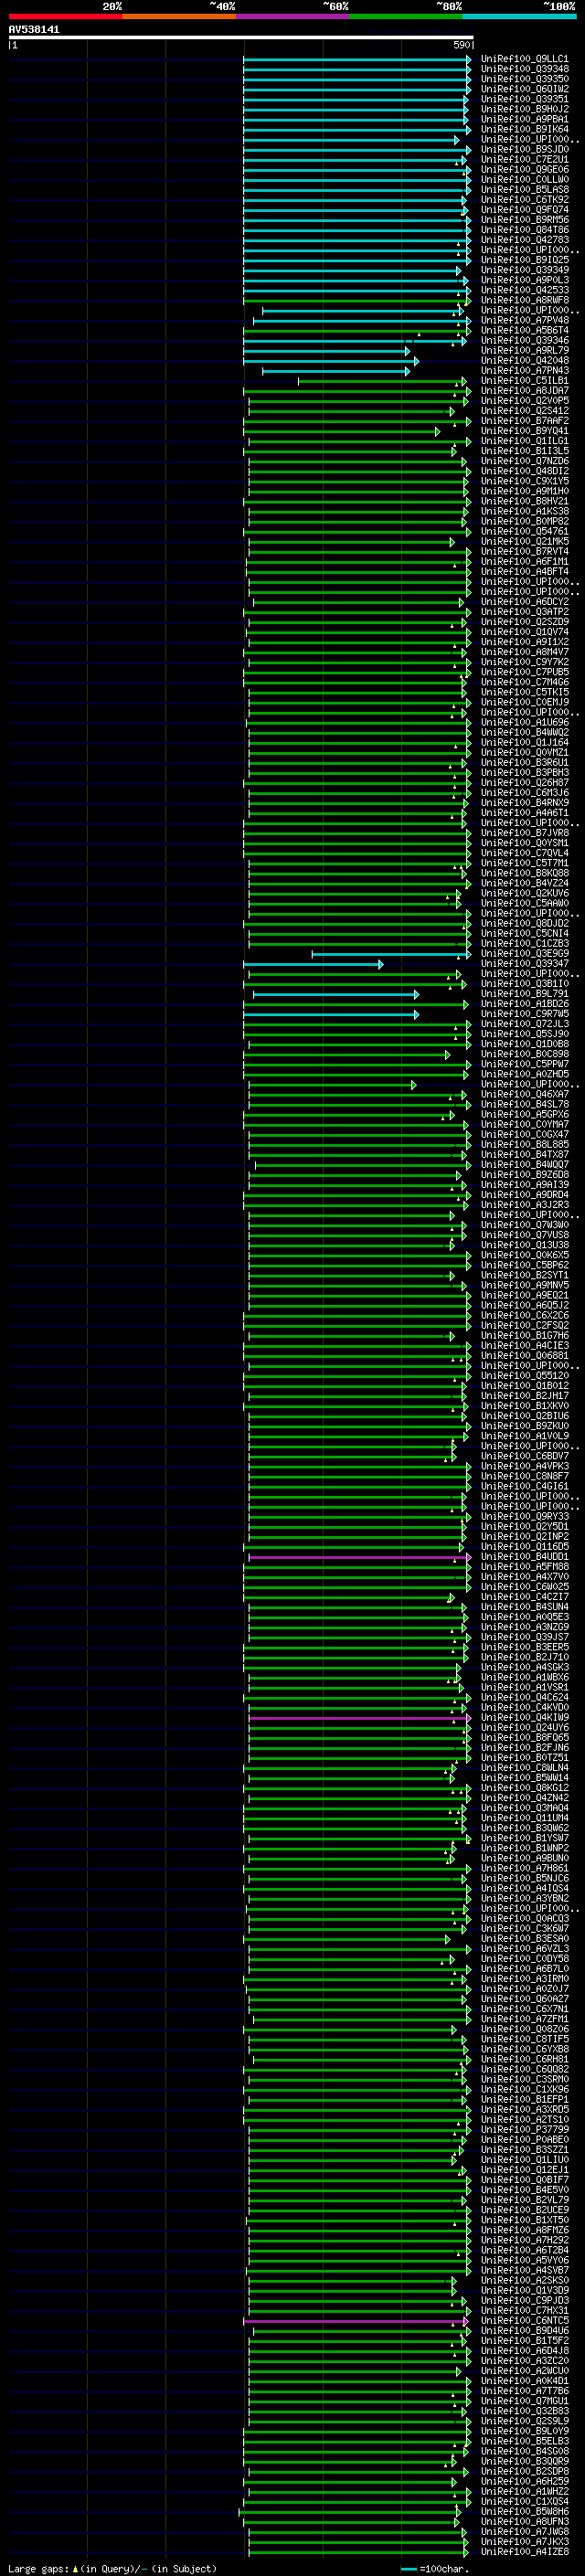Screen dimensions: 585x2576
Task: Select the UniRef100_B4SUN4 label
Action: click(524, 1607)
